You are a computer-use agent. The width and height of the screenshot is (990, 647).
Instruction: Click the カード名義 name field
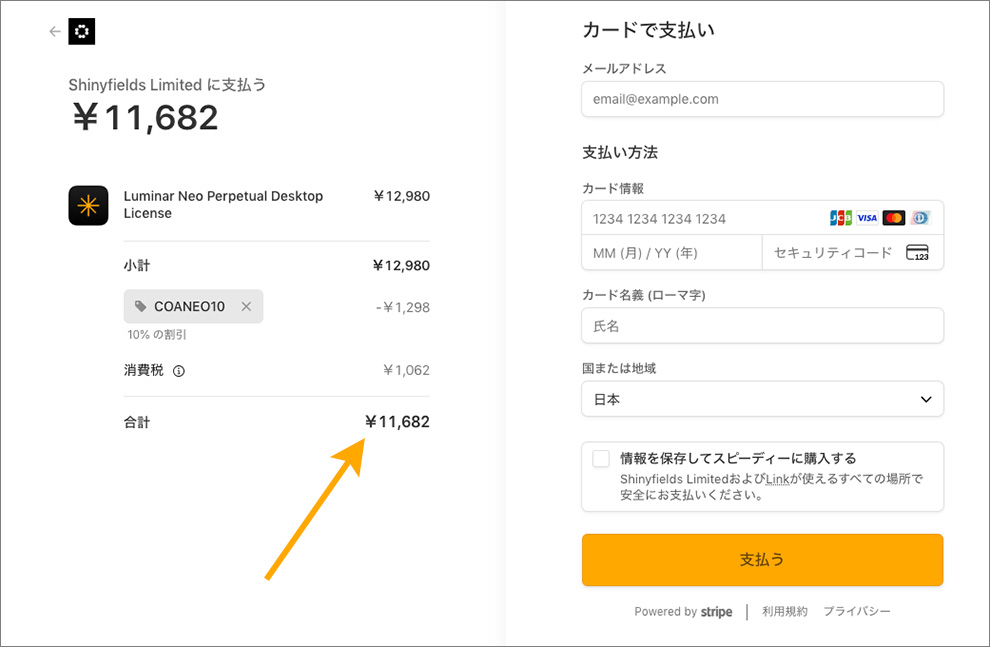pyautogui.click(x=762, y=326)
